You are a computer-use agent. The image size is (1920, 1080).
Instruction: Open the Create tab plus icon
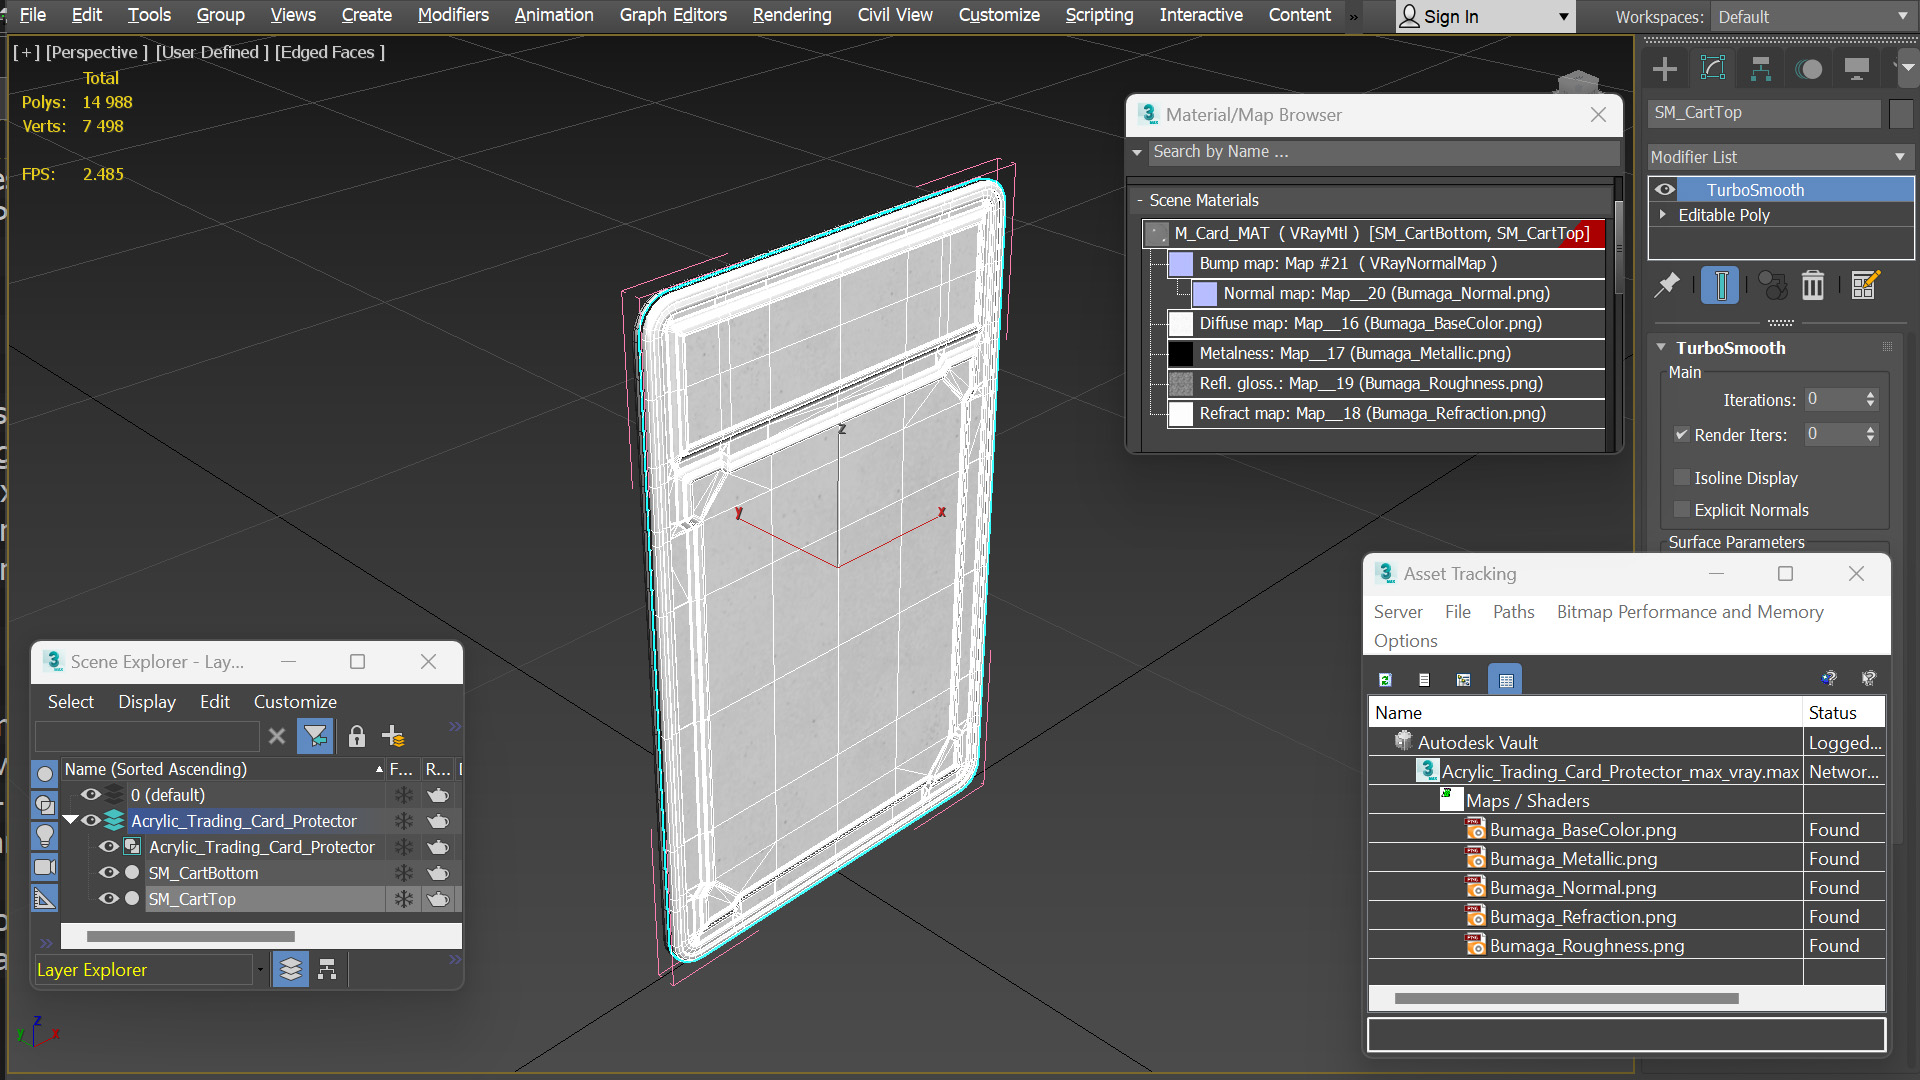(1665, 69)
